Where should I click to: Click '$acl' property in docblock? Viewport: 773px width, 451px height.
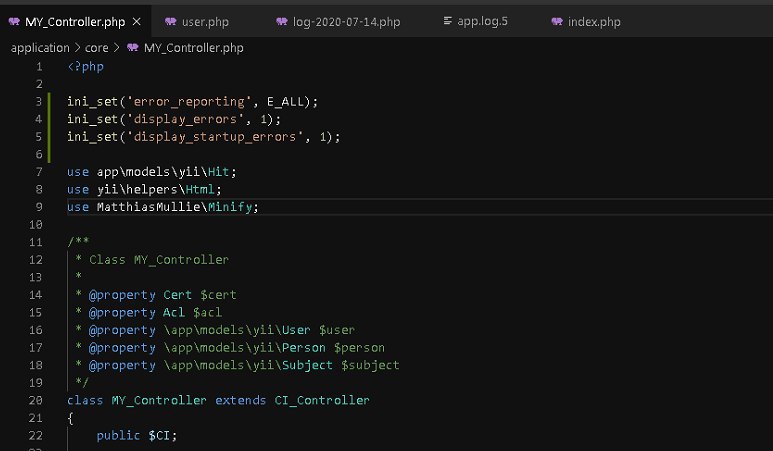[207, 312]
